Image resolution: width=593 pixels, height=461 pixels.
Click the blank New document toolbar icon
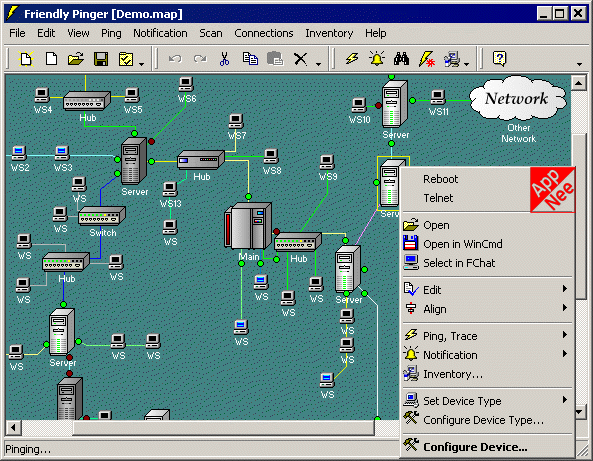tap(51, 59)
